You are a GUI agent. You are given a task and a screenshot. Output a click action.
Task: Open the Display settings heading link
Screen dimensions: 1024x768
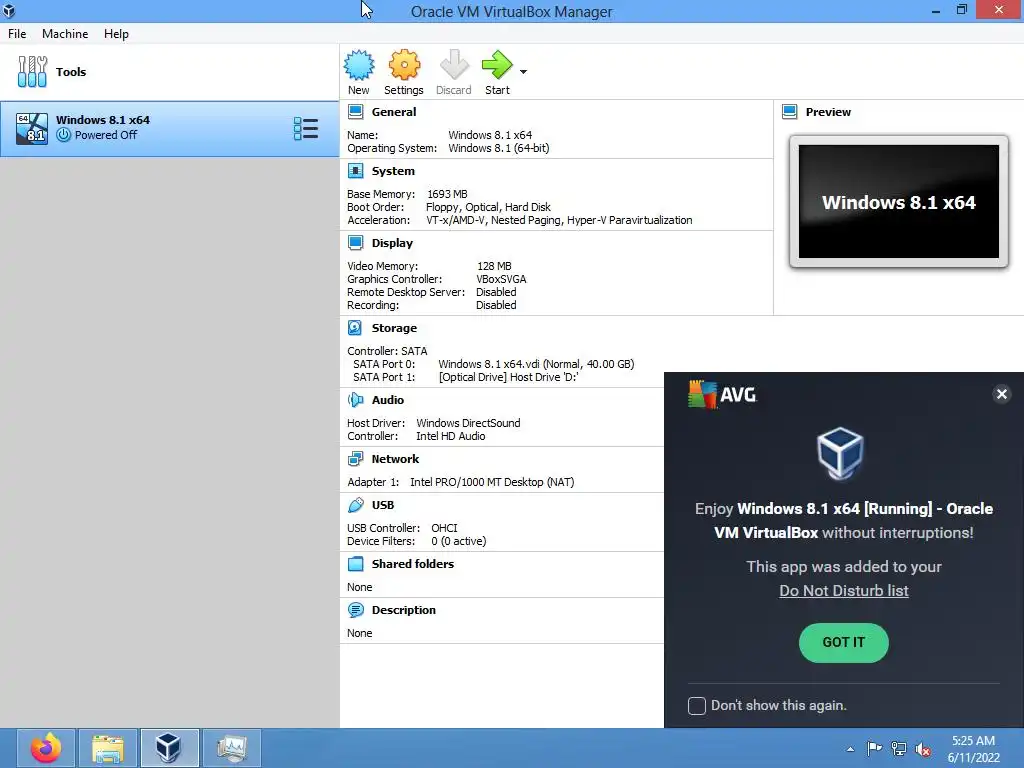point(392,243)
